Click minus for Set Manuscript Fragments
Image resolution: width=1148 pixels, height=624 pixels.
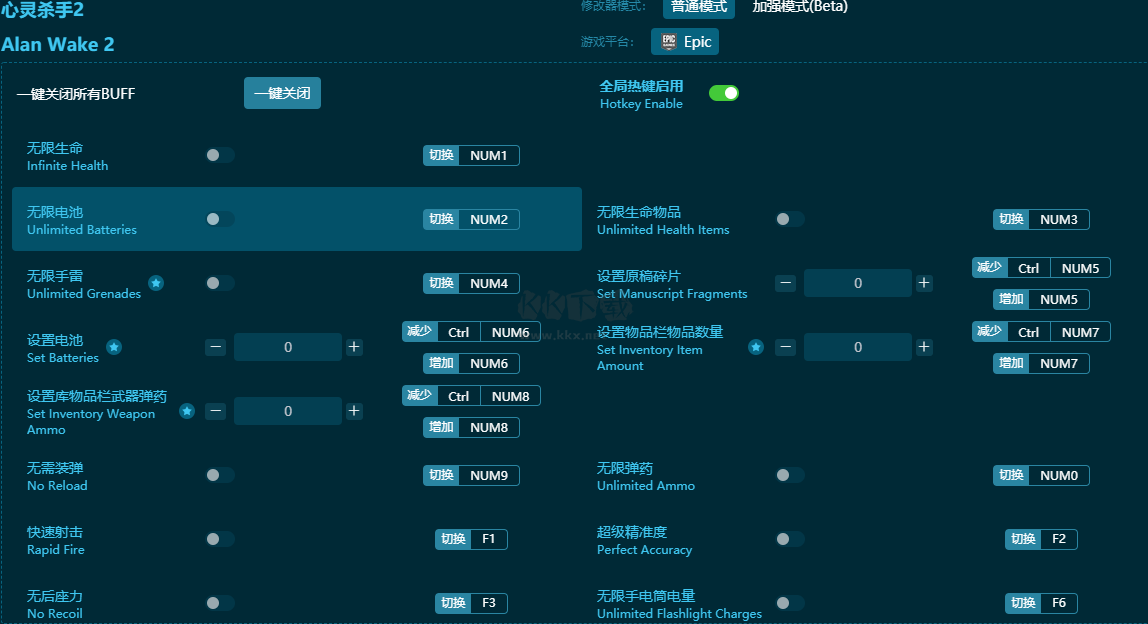click(x=786, y=283)
